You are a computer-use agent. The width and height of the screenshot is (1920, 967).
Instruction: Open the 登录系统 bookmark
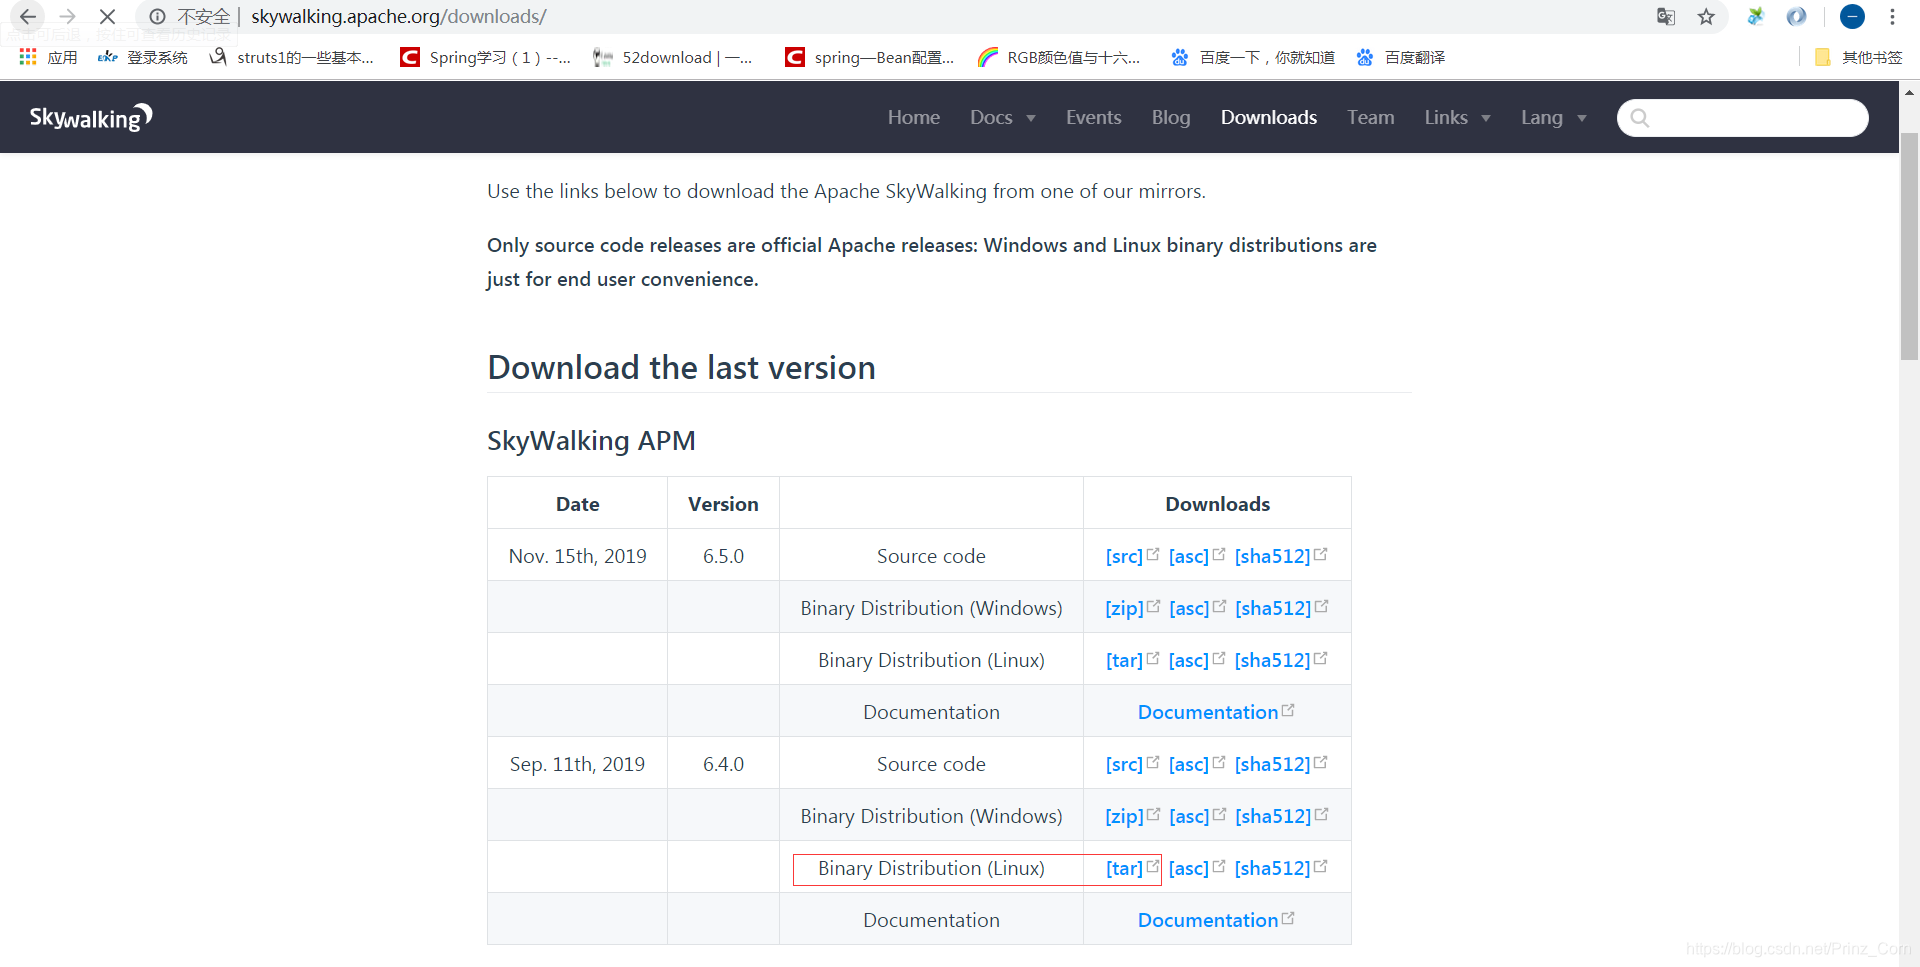(x=143, y=58)
